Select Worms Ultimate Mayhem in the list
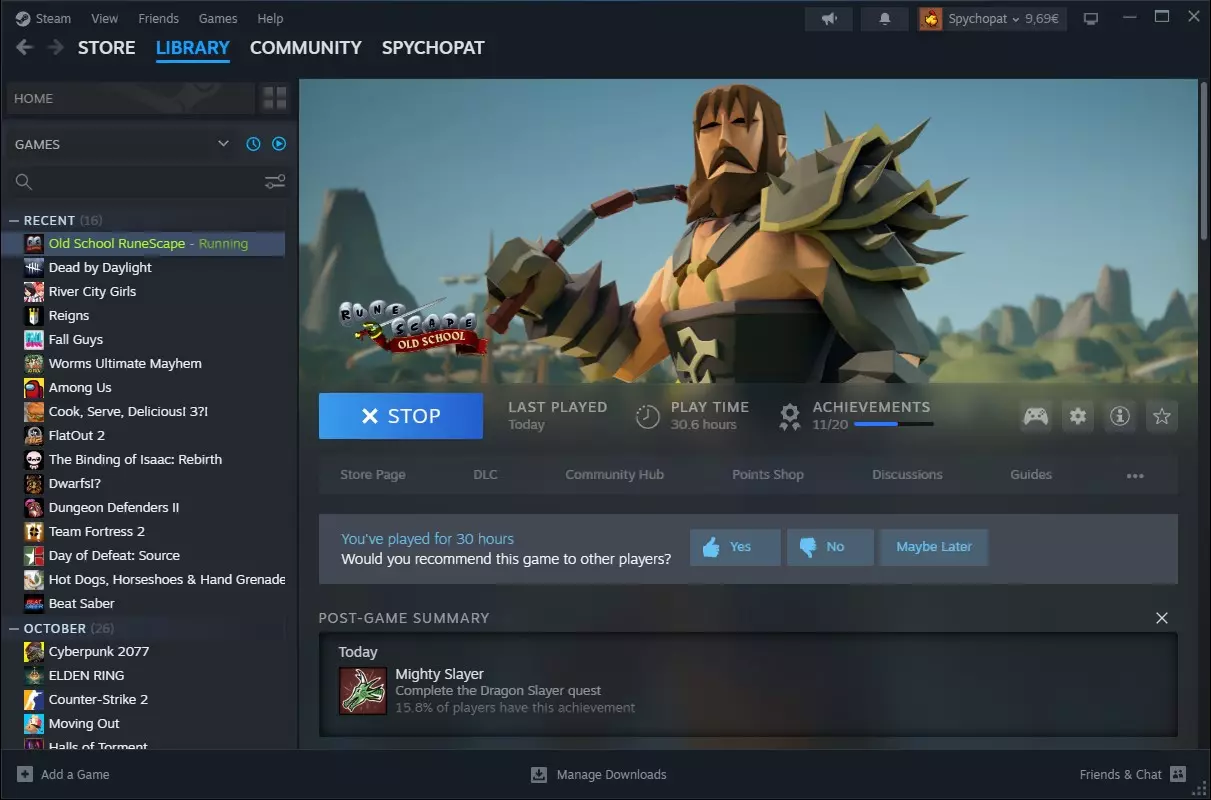Screen dimensions: 1211x800 click(x=144, y=364)
